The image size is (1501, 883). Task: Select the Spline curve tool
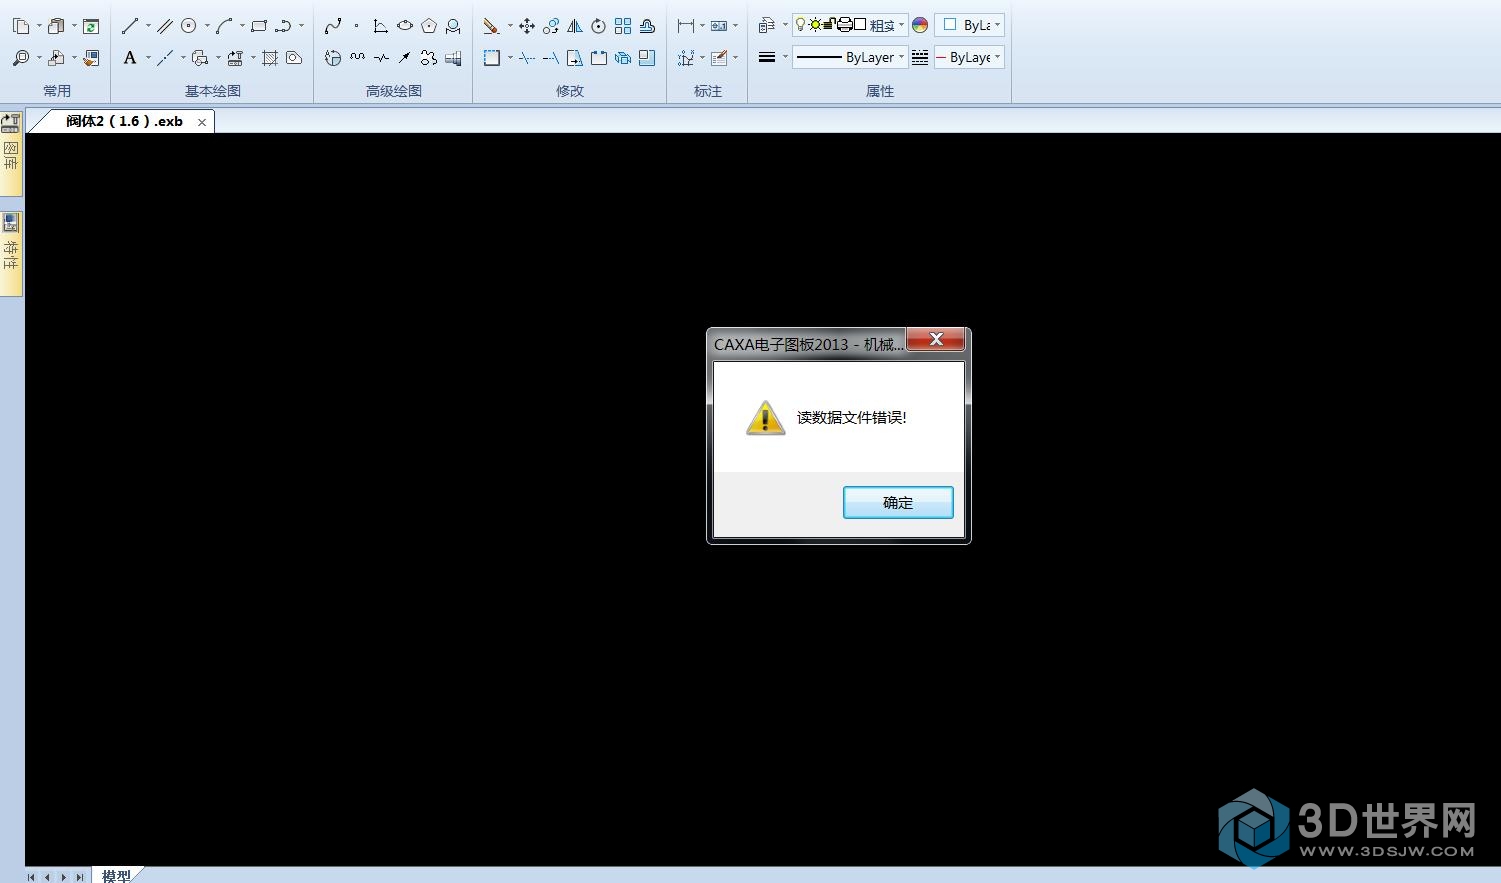333,26
